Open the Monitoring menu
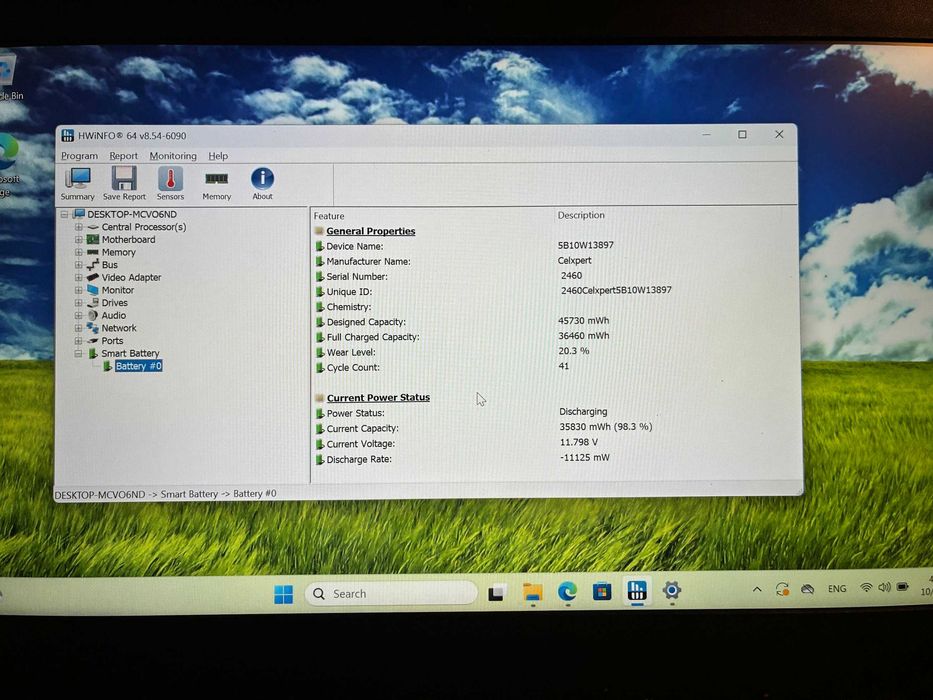Viewport: 933px width, 700px height. [x=173, y=156]
